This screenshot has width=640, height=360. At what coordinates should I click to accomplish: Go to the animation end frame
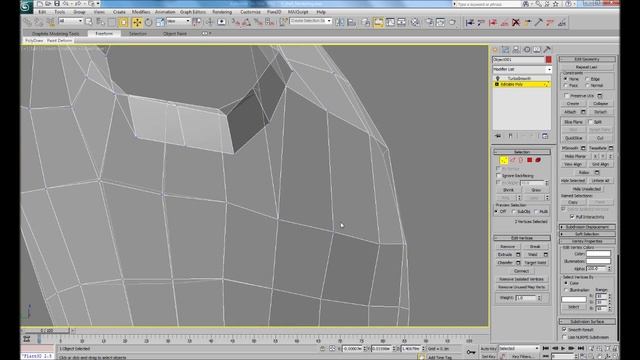coord(581,348)
